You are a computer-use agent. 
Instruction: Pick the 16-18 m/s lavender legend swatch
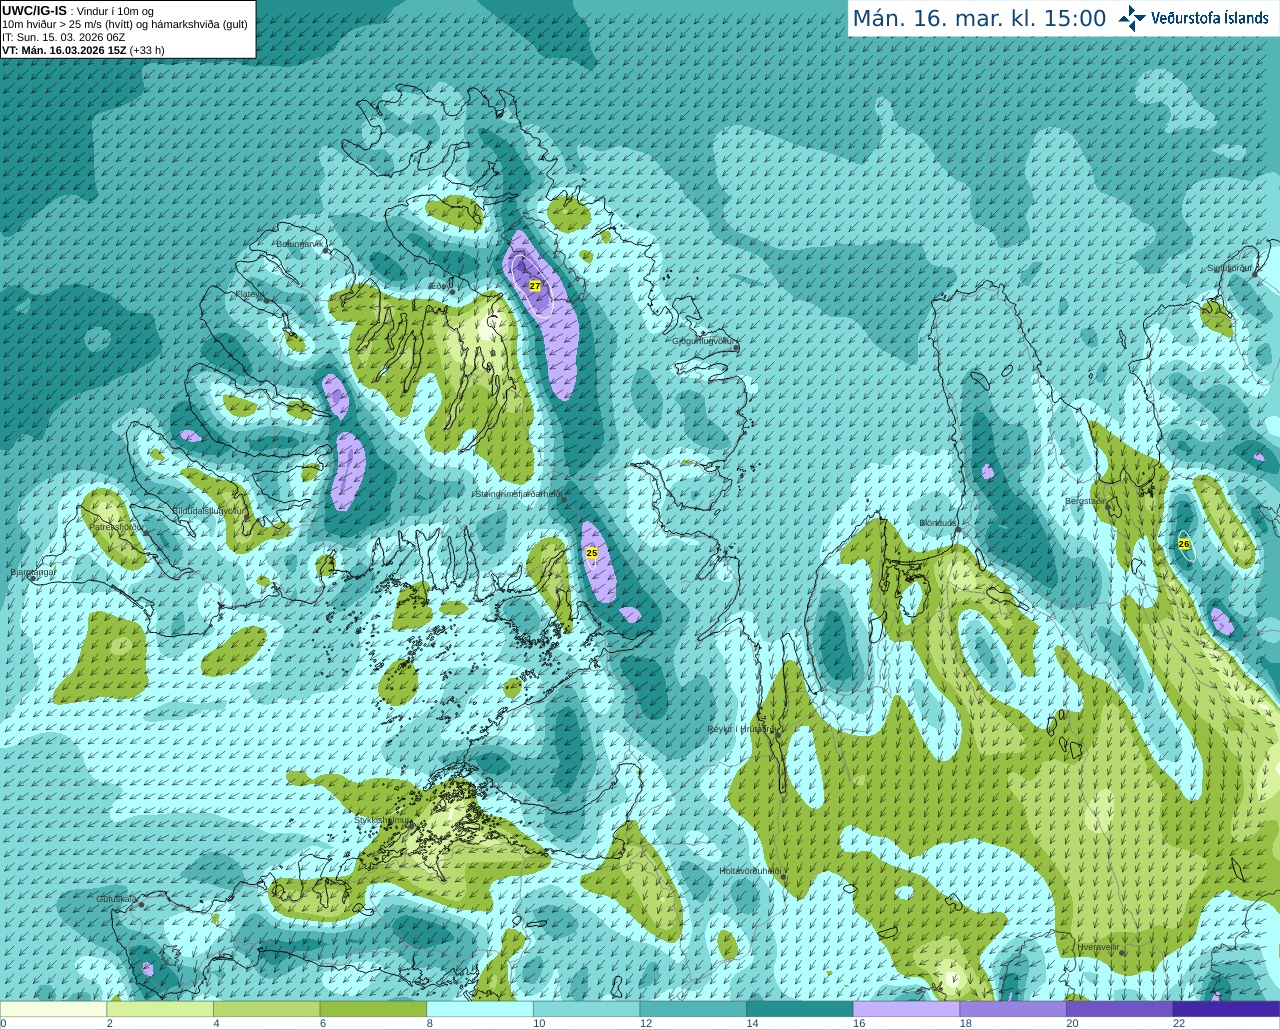906,1009
